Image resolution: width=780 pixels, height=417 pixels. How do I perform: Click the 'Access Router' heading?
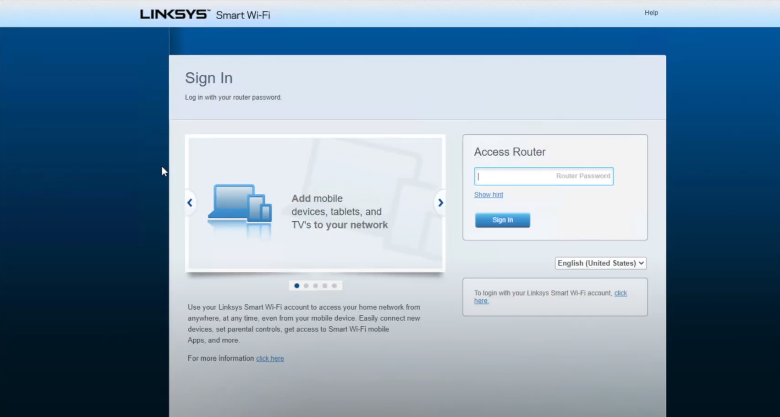click(509, 152)
